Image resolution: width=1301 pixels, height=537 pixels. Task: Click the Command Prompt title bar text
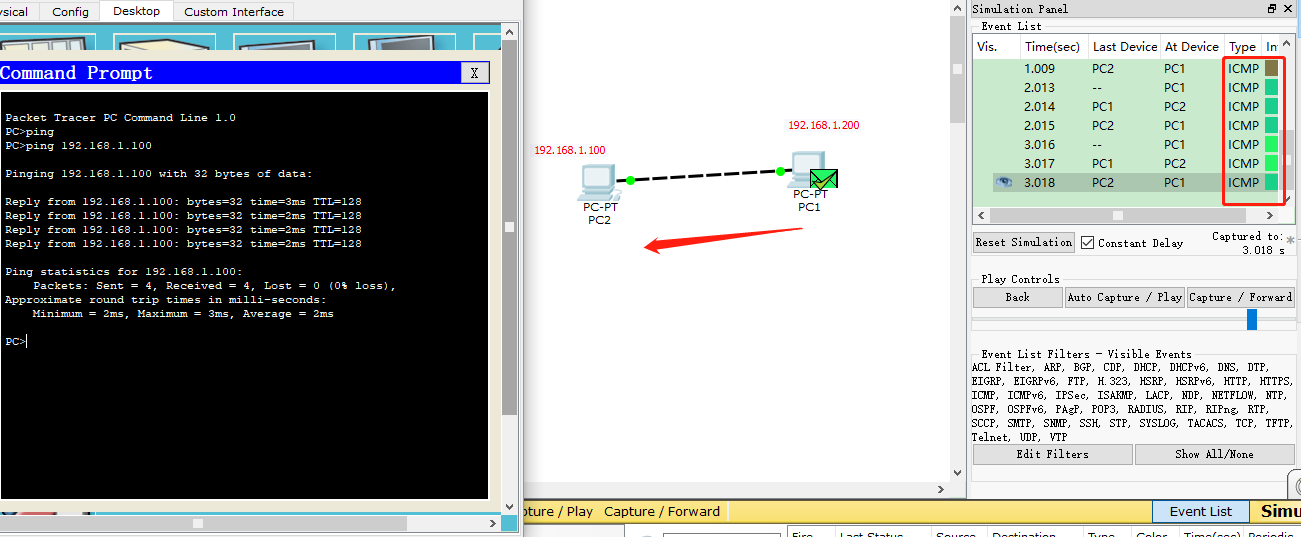pos(77,73)
